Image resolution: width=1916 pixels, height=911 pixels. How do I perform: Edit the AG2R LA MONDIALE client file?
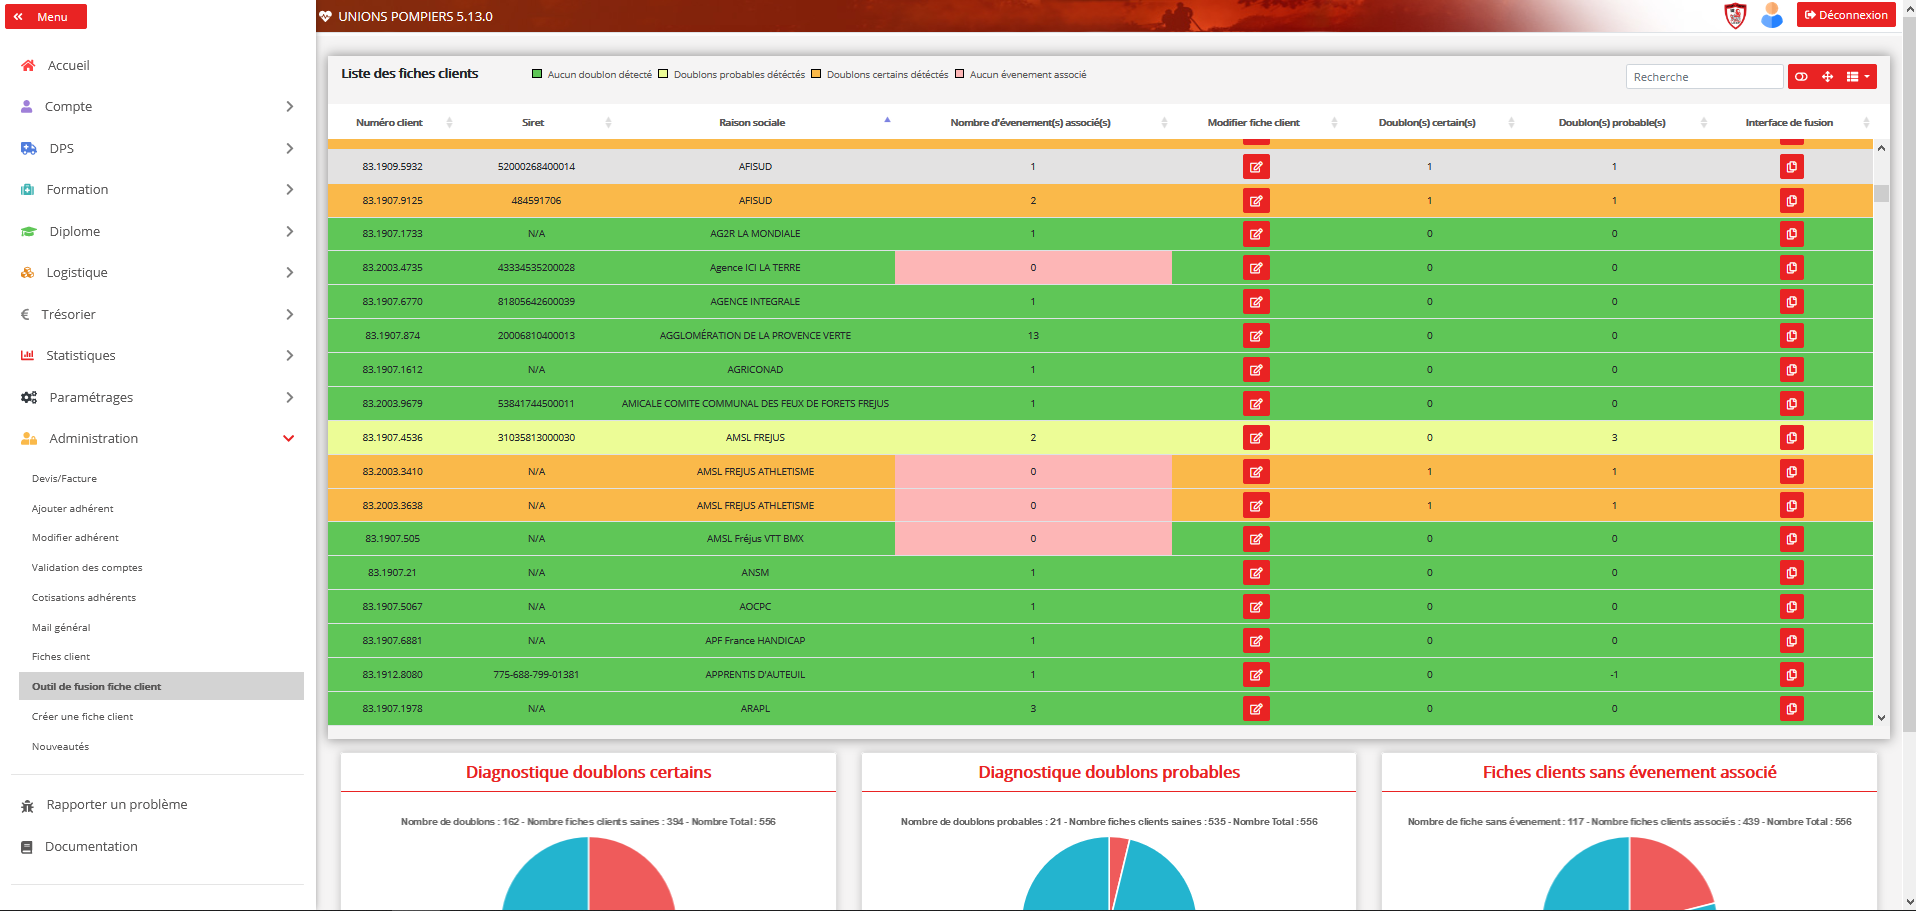coord(1256,234)
